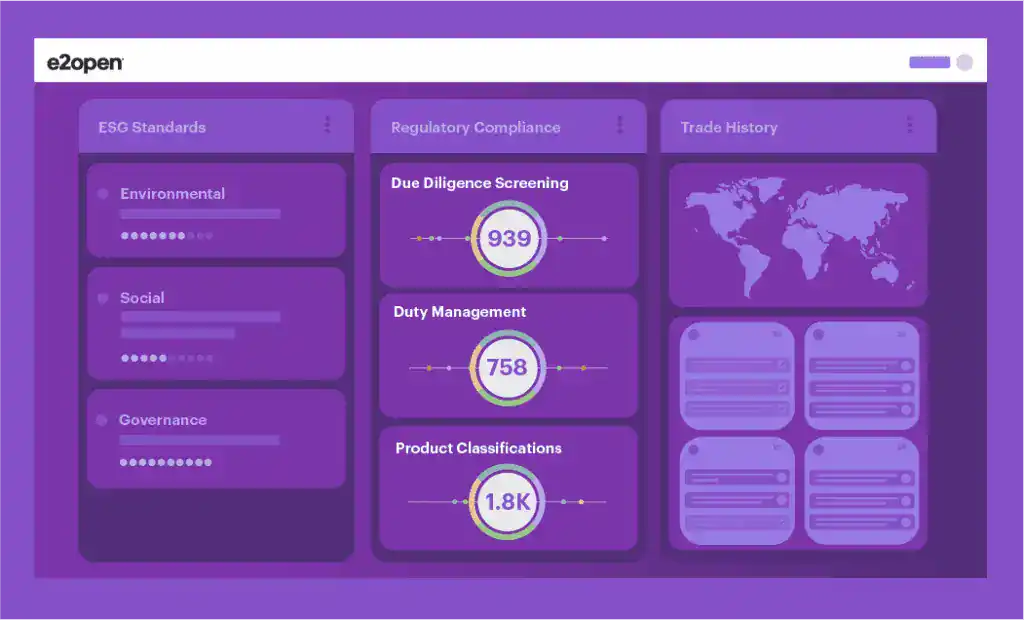Click the e2open logo
The height and width of the screenshot is (620, 1024).
coord(85,63)
